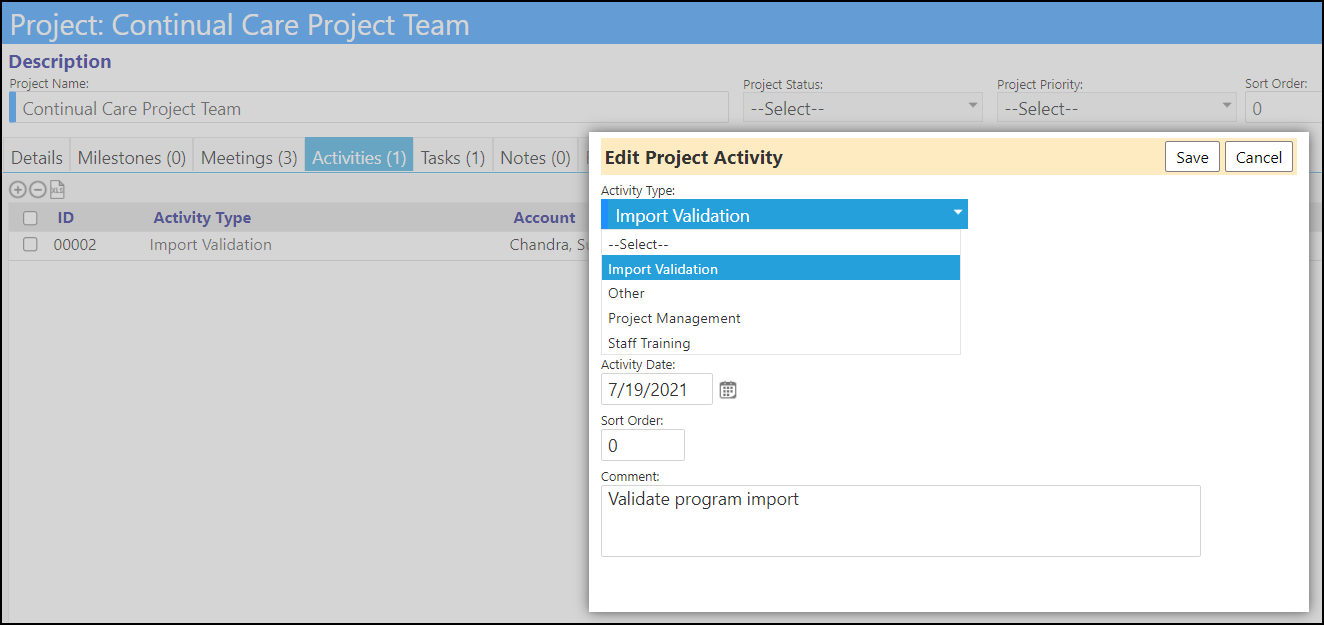Select the Activities (1) tab
The image size is (1324, 625).
(359, 157)
